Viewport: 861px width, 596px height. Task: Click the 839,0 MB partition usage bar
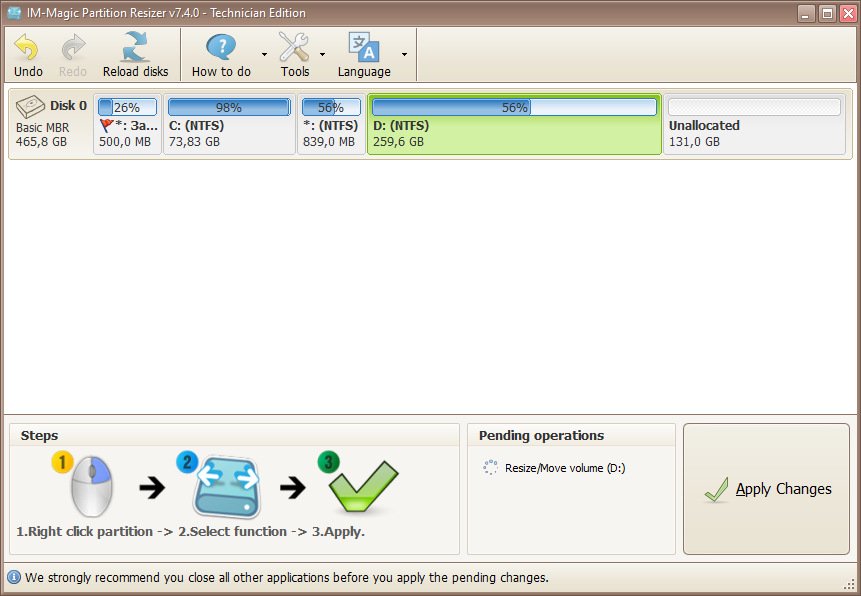click(x=331, y=107)
